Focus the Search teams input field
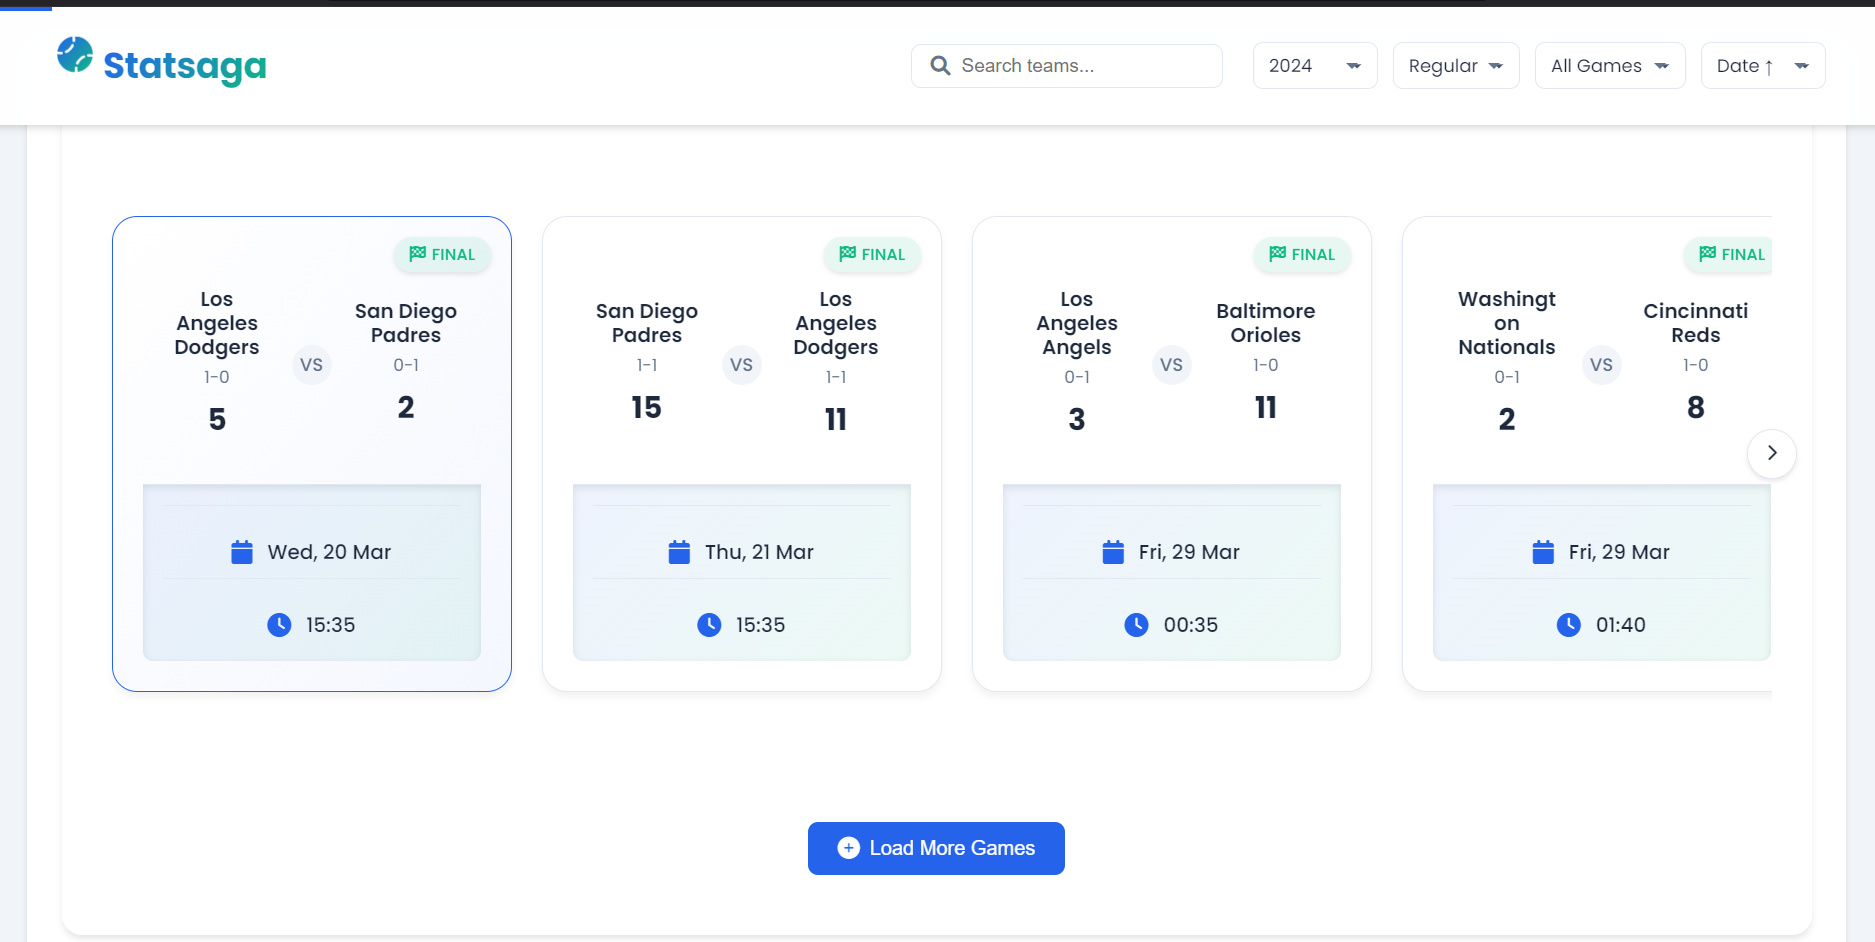1875x942 pixels. [1067, 66]
